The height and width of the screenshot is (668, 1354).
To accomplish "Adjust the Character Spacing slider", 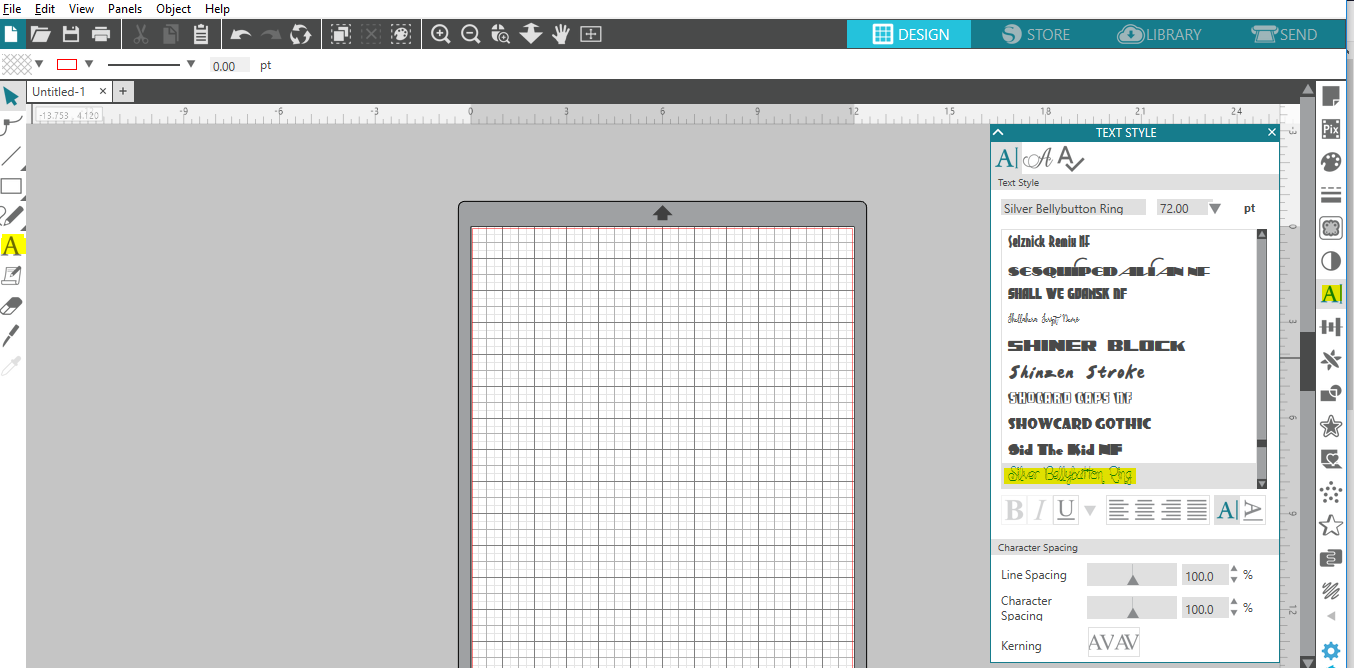I will click(x=1131, y=608).
